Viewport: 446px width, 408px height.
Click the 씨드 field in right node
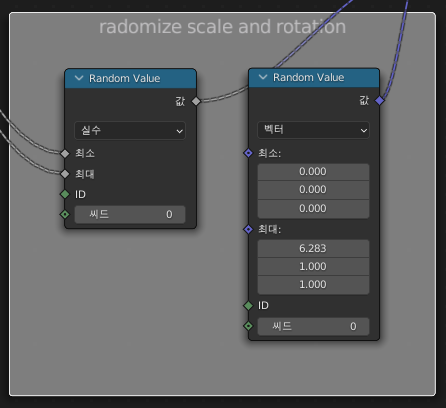(x=313, y=326)
